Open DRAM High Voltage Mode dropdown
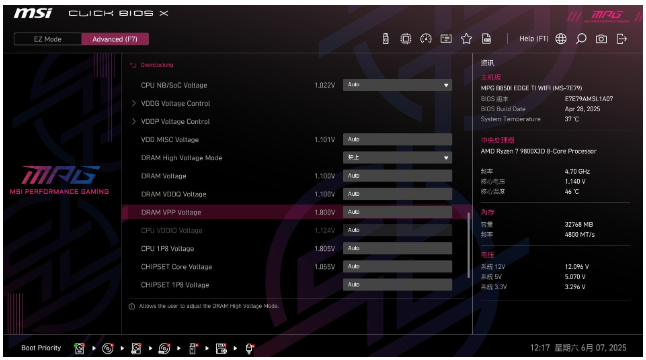The image size is (646, 360). tap(397, 157)
